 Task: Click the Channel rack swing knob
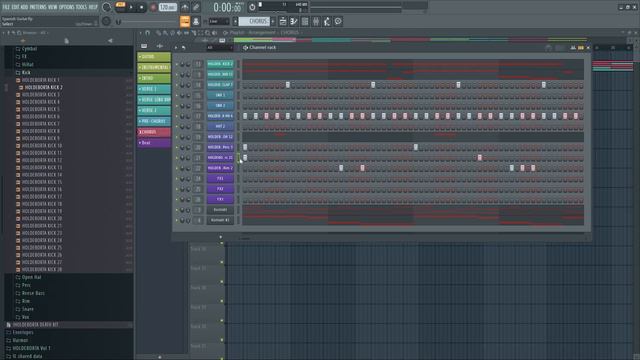click(x=548, y=48)
